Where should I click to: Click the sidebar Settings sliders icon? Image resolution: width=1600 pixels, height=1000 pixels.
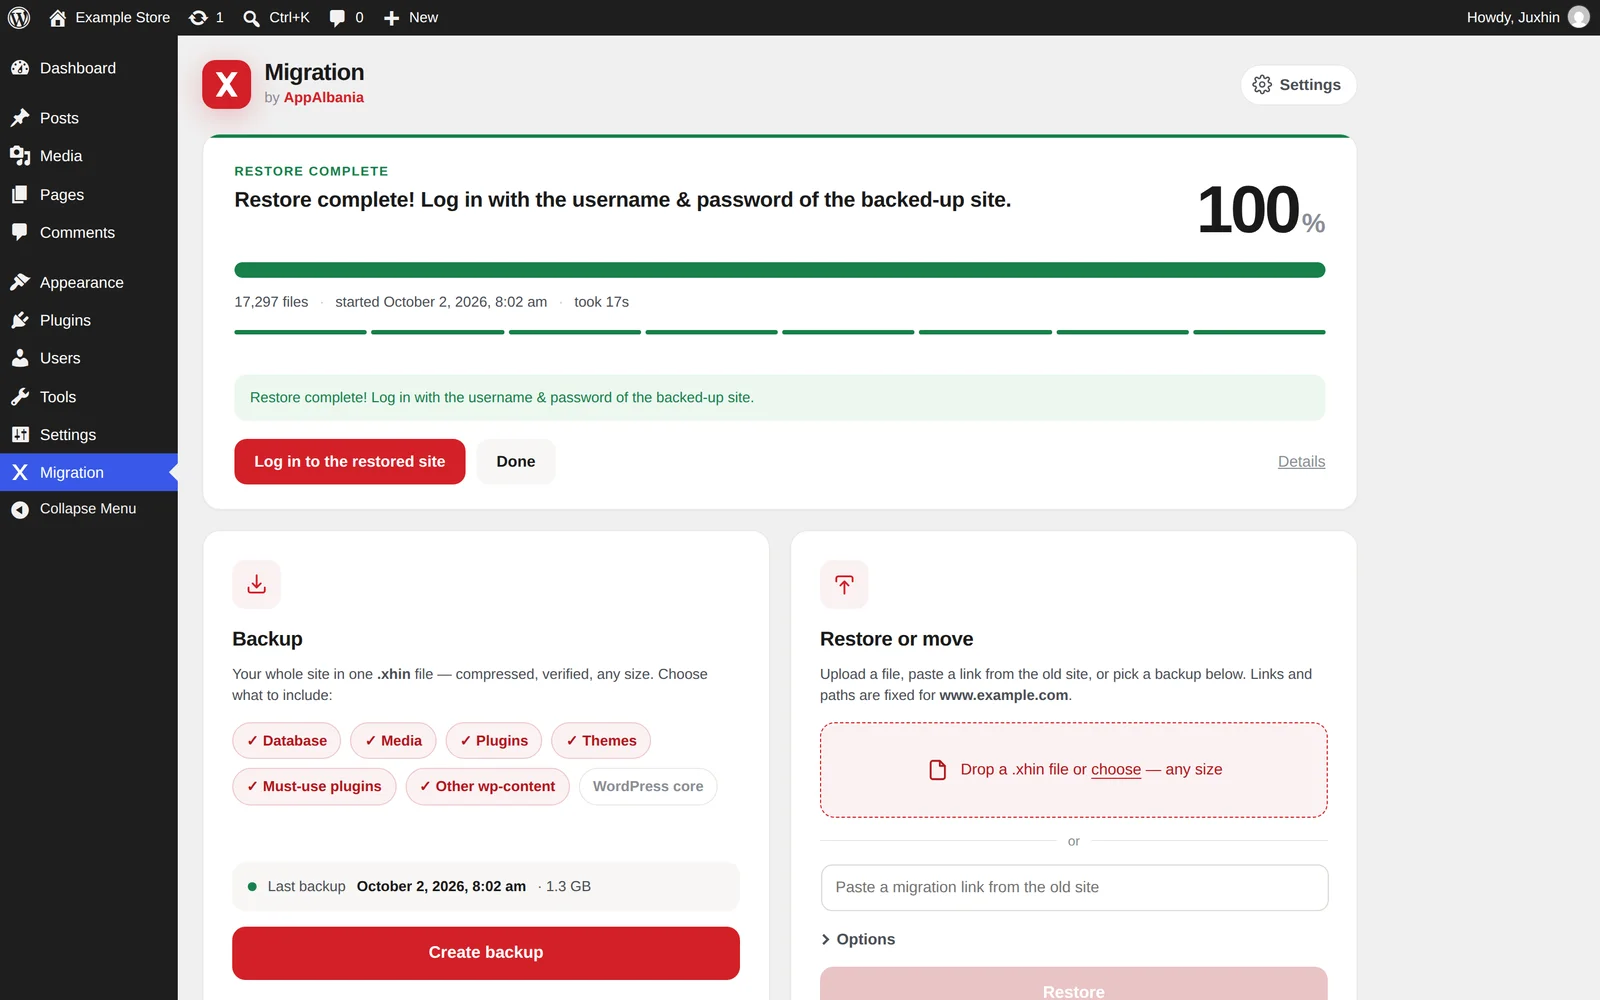20,435
